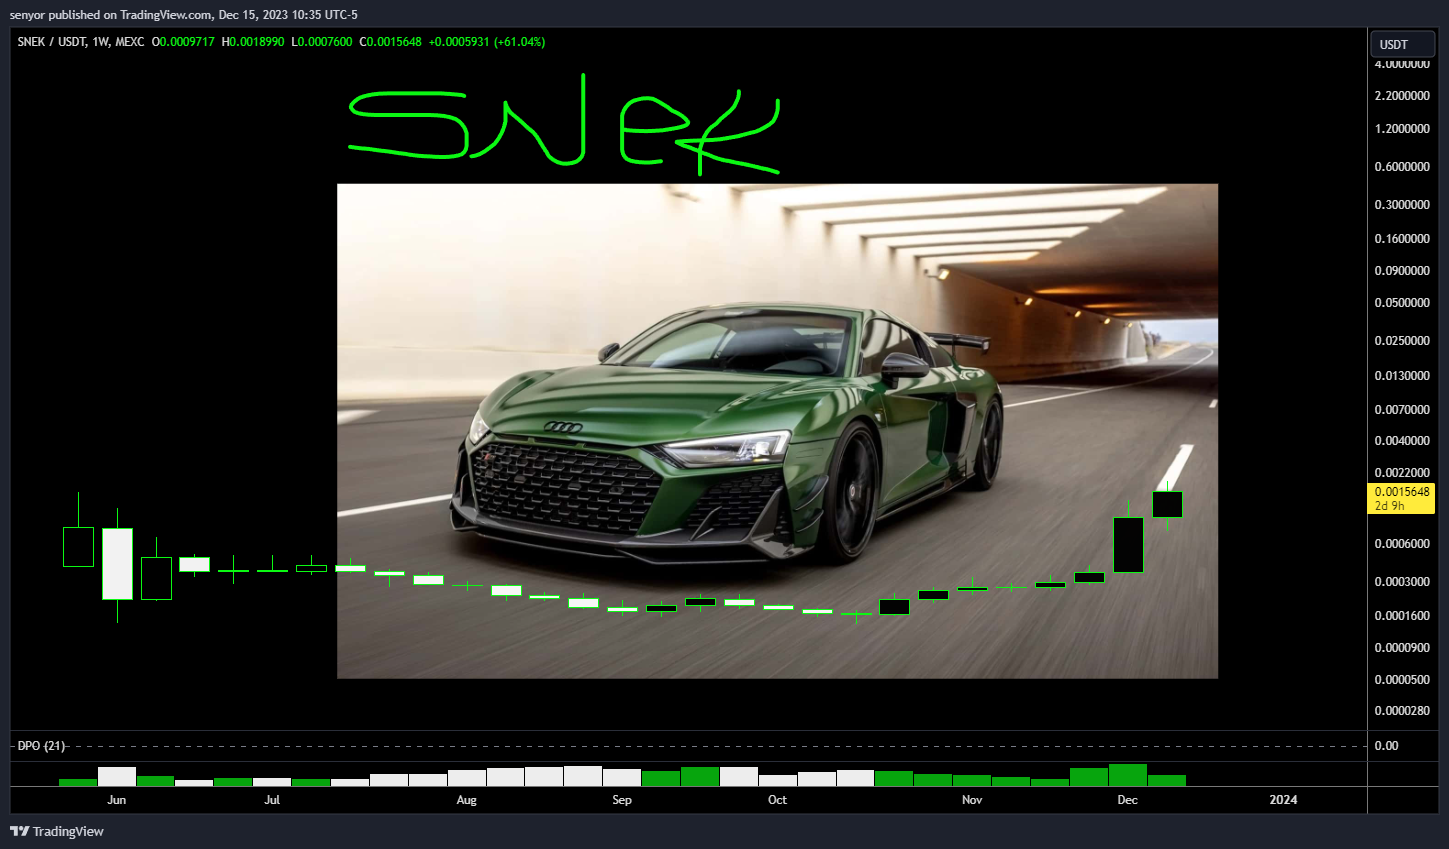The image size is (1449, 849).
Task: Click the Oct label on time axis
Action: coord(777,800)
